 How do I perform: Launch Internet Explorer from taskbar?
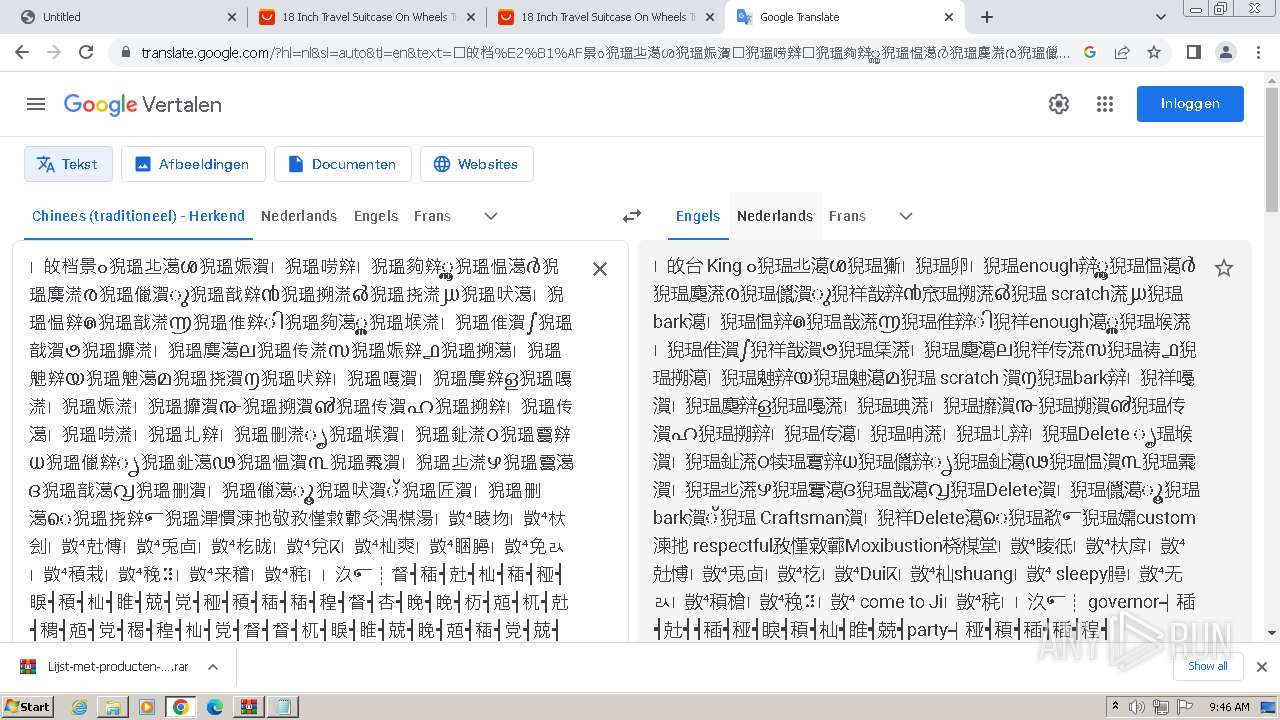(x=79, y=707)
